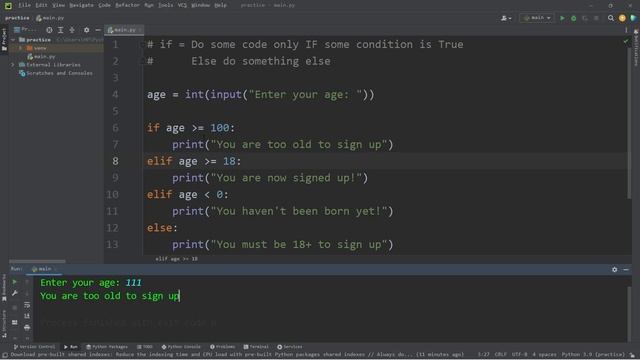The image size is (640, 360).
Task: Click the Project panel horizontal scrollbar
Action: click(x=37, y=261)
